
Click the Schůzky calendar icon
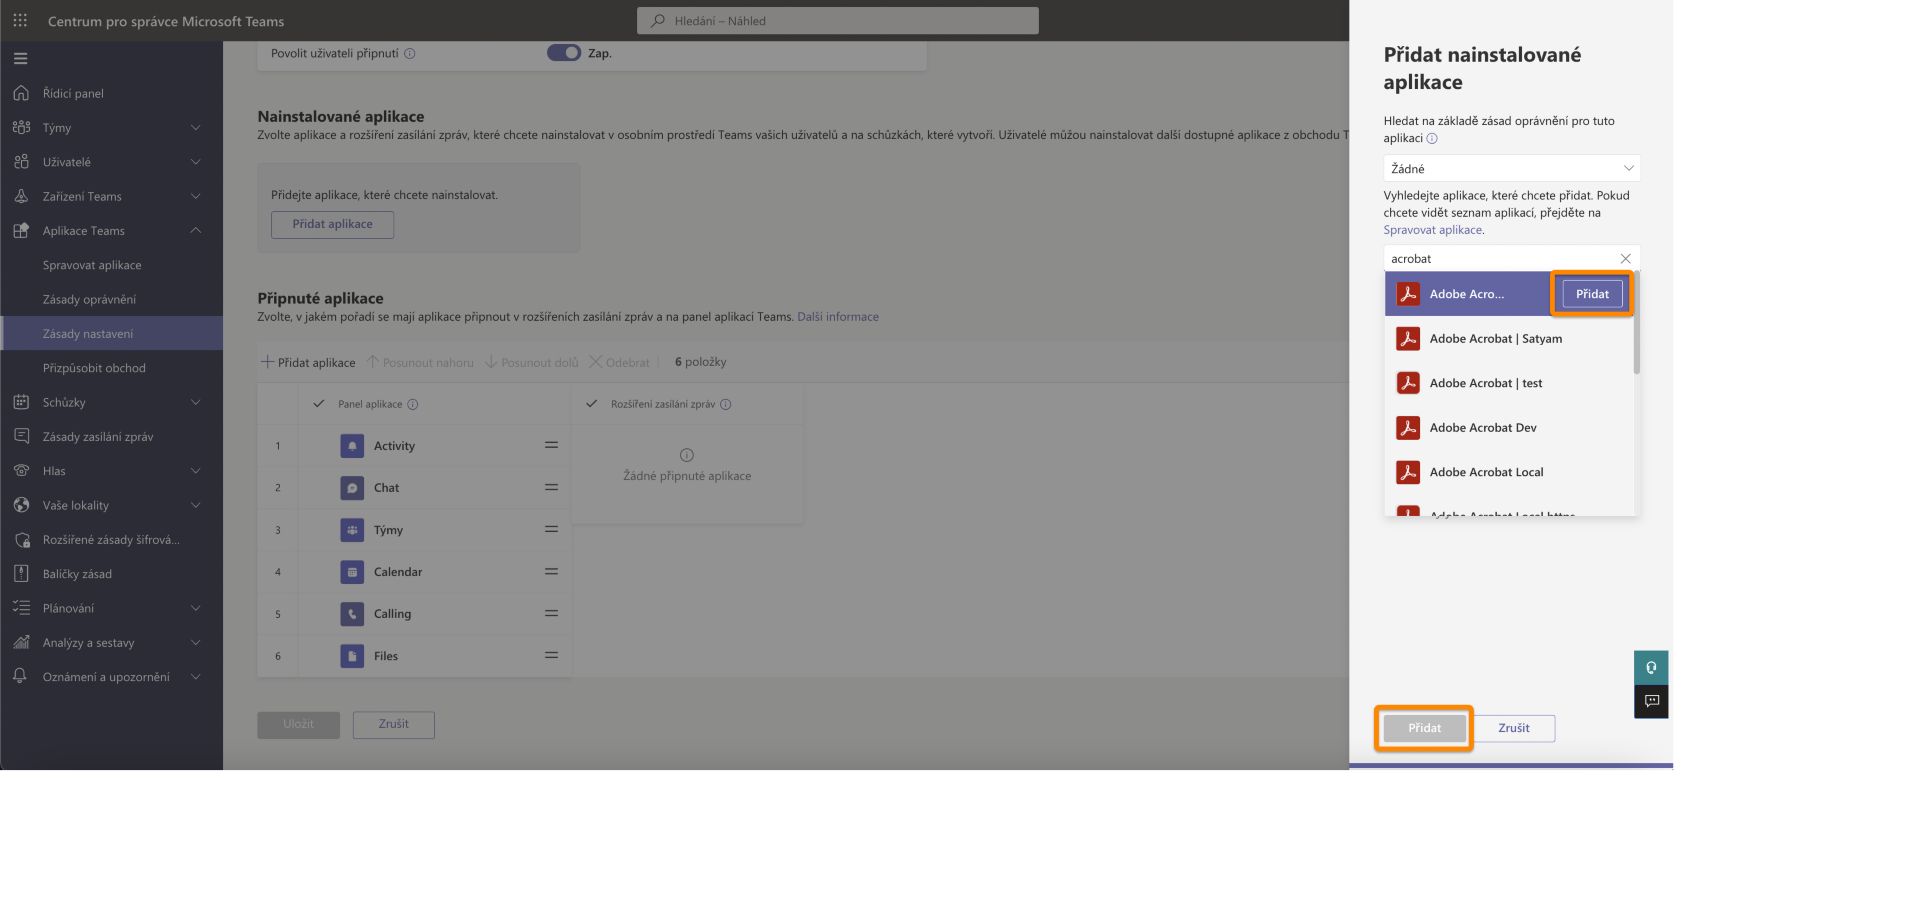(21, 402)
